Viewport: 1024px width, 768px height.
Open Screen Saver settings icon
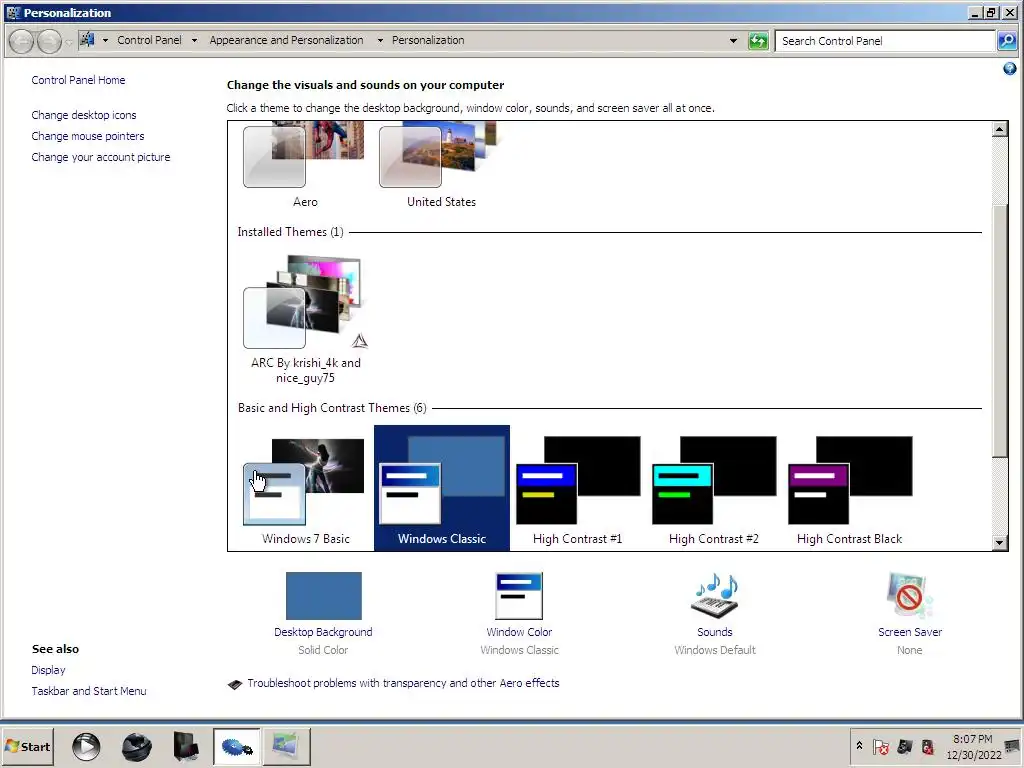(x=910, y=596)
